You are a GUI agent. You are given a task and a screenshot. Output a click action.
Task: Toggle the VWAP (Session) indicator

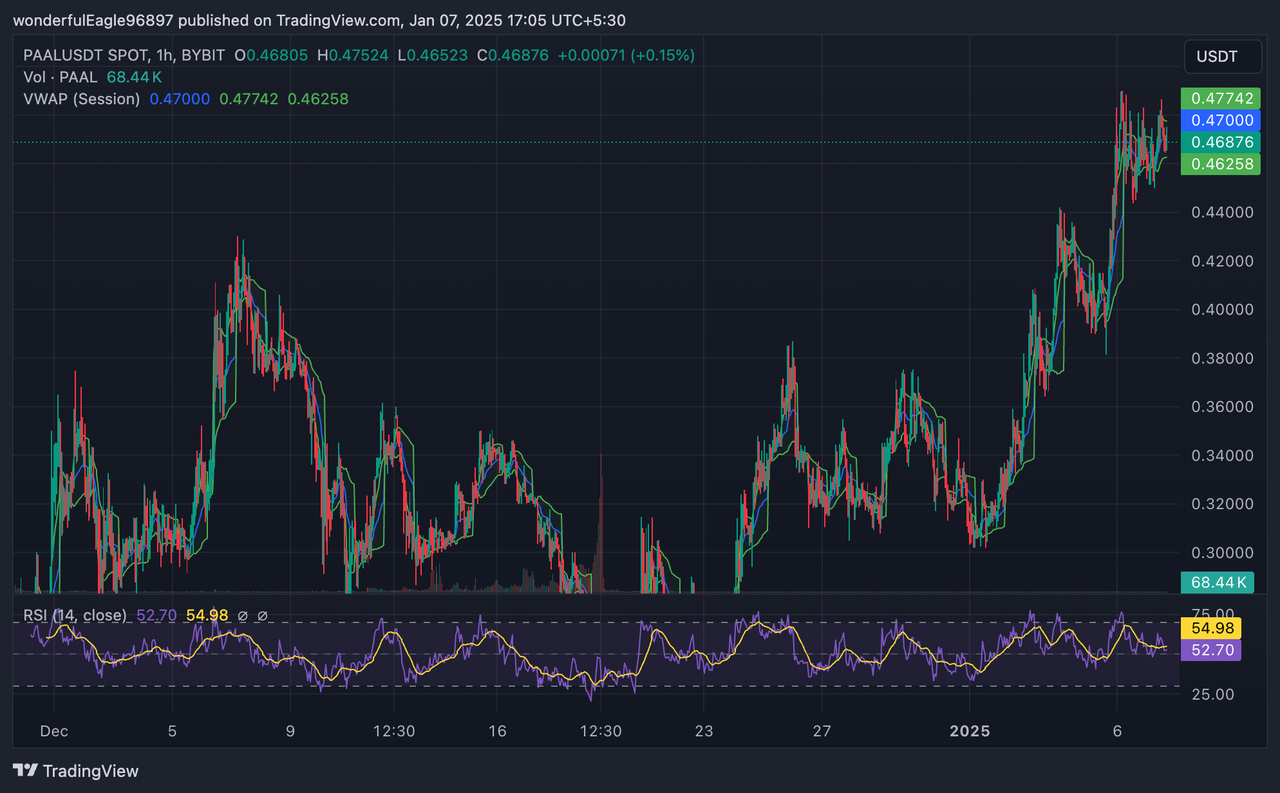click(81, 99)
